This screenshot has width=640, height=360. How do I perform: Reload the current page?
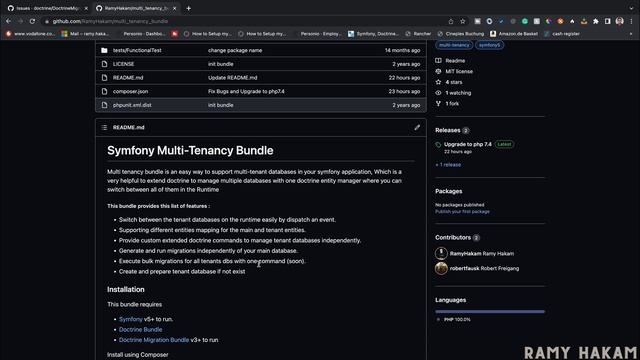[32, 21]
